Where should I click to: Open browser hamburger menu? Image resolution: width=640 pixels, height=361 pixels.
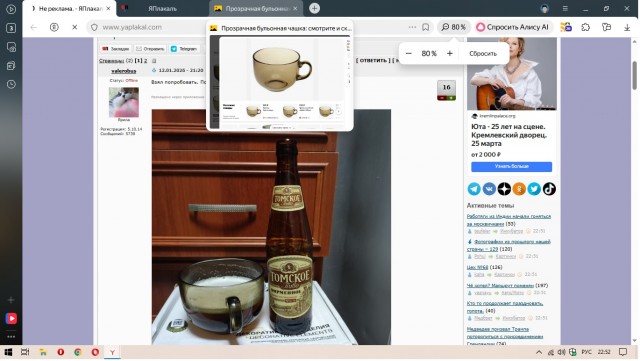pyautogui.click(x=565, y=9)
